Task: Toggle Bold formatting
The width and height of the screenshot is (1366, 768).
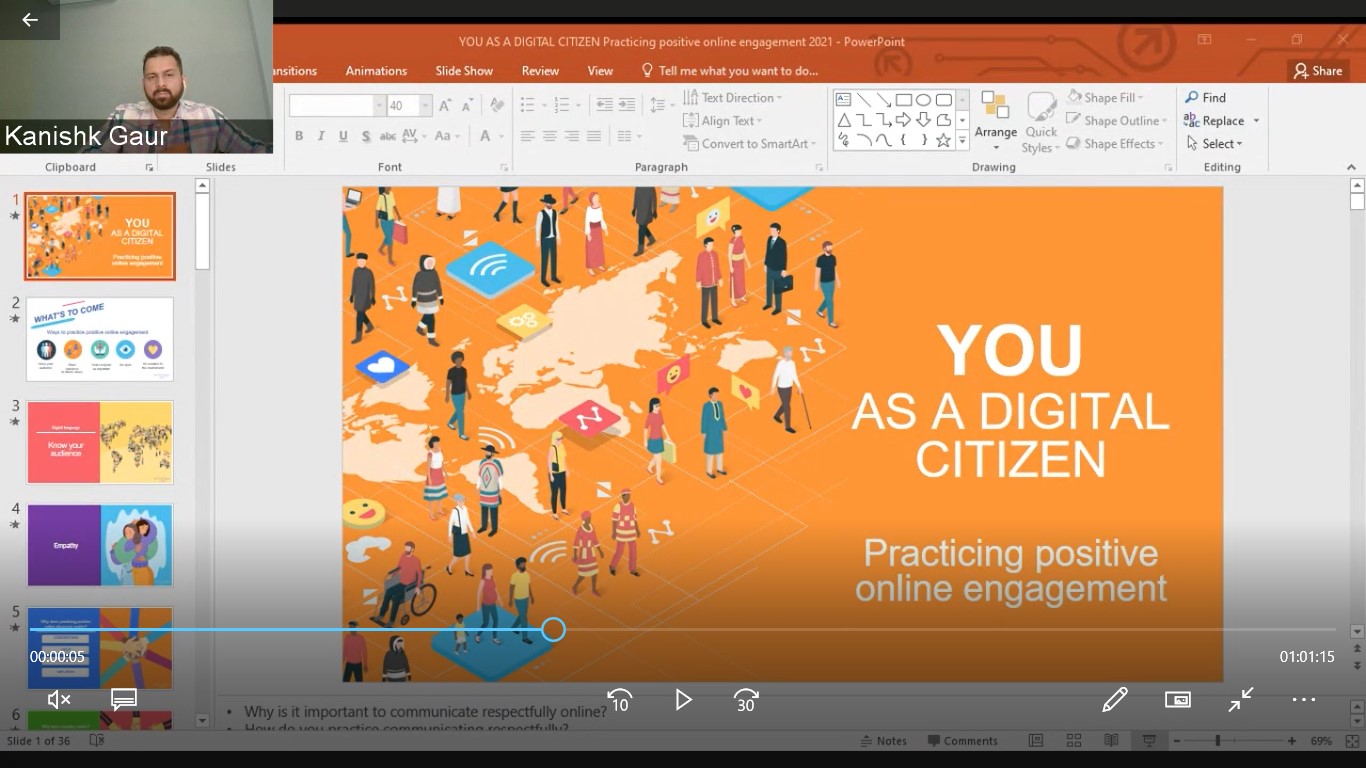Action: [x=299, y=136]
